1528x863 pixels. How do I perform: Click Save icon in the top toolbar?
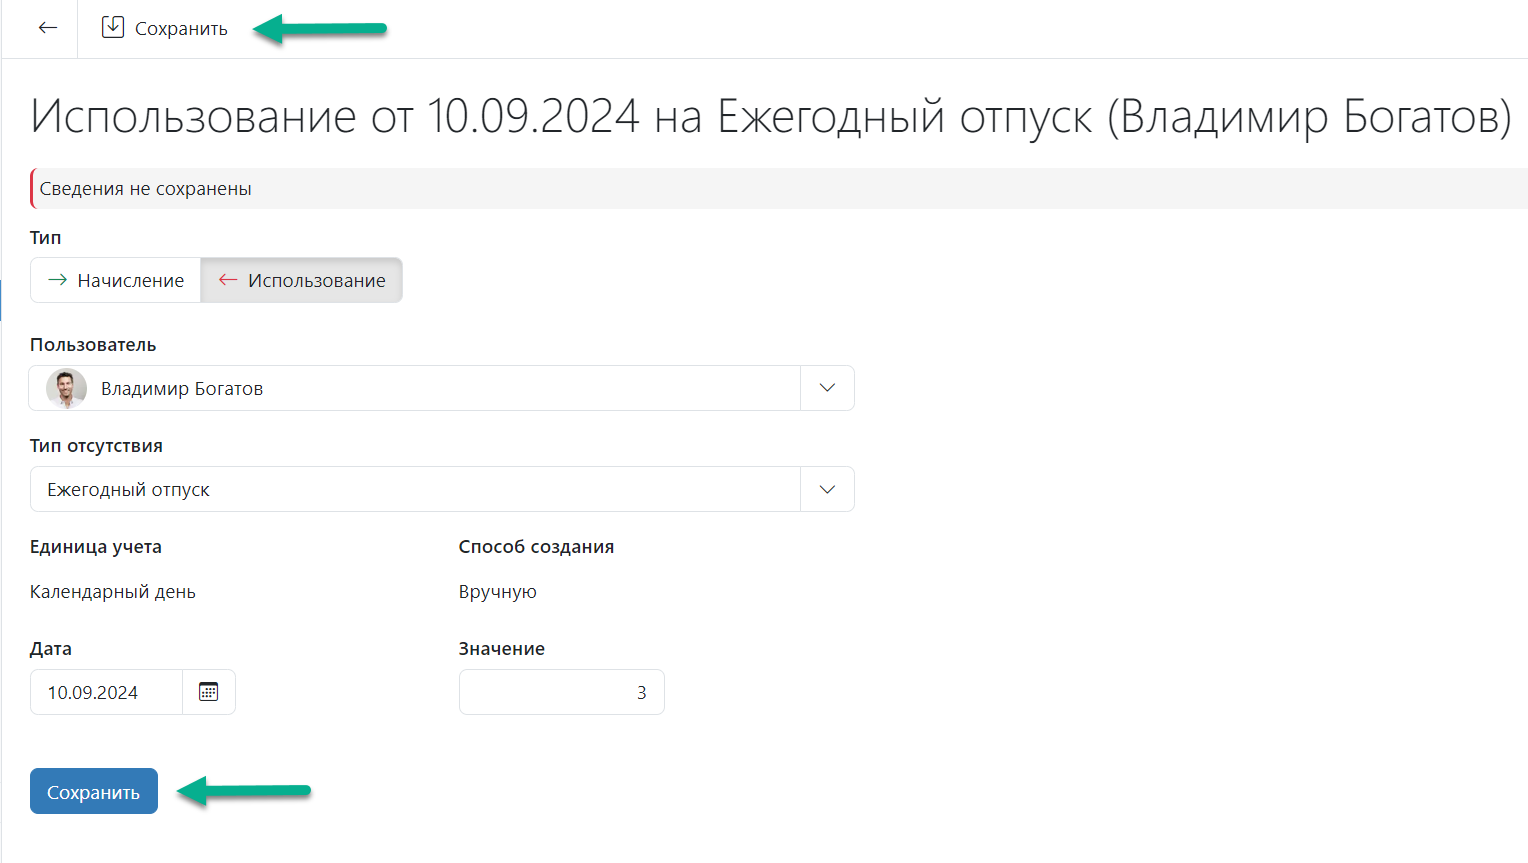click(x=113, y=27)
